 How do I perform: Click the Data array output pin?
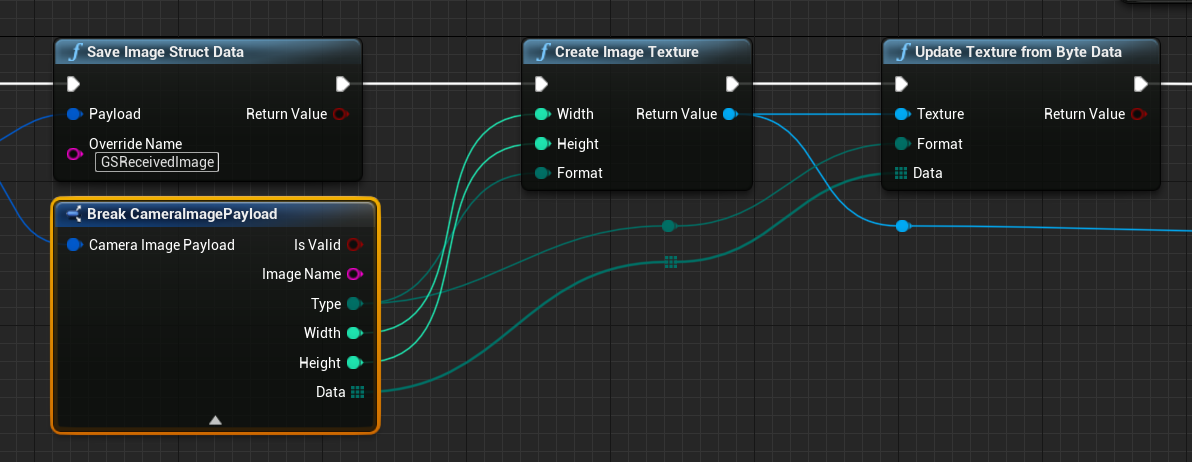click(357, 392)
